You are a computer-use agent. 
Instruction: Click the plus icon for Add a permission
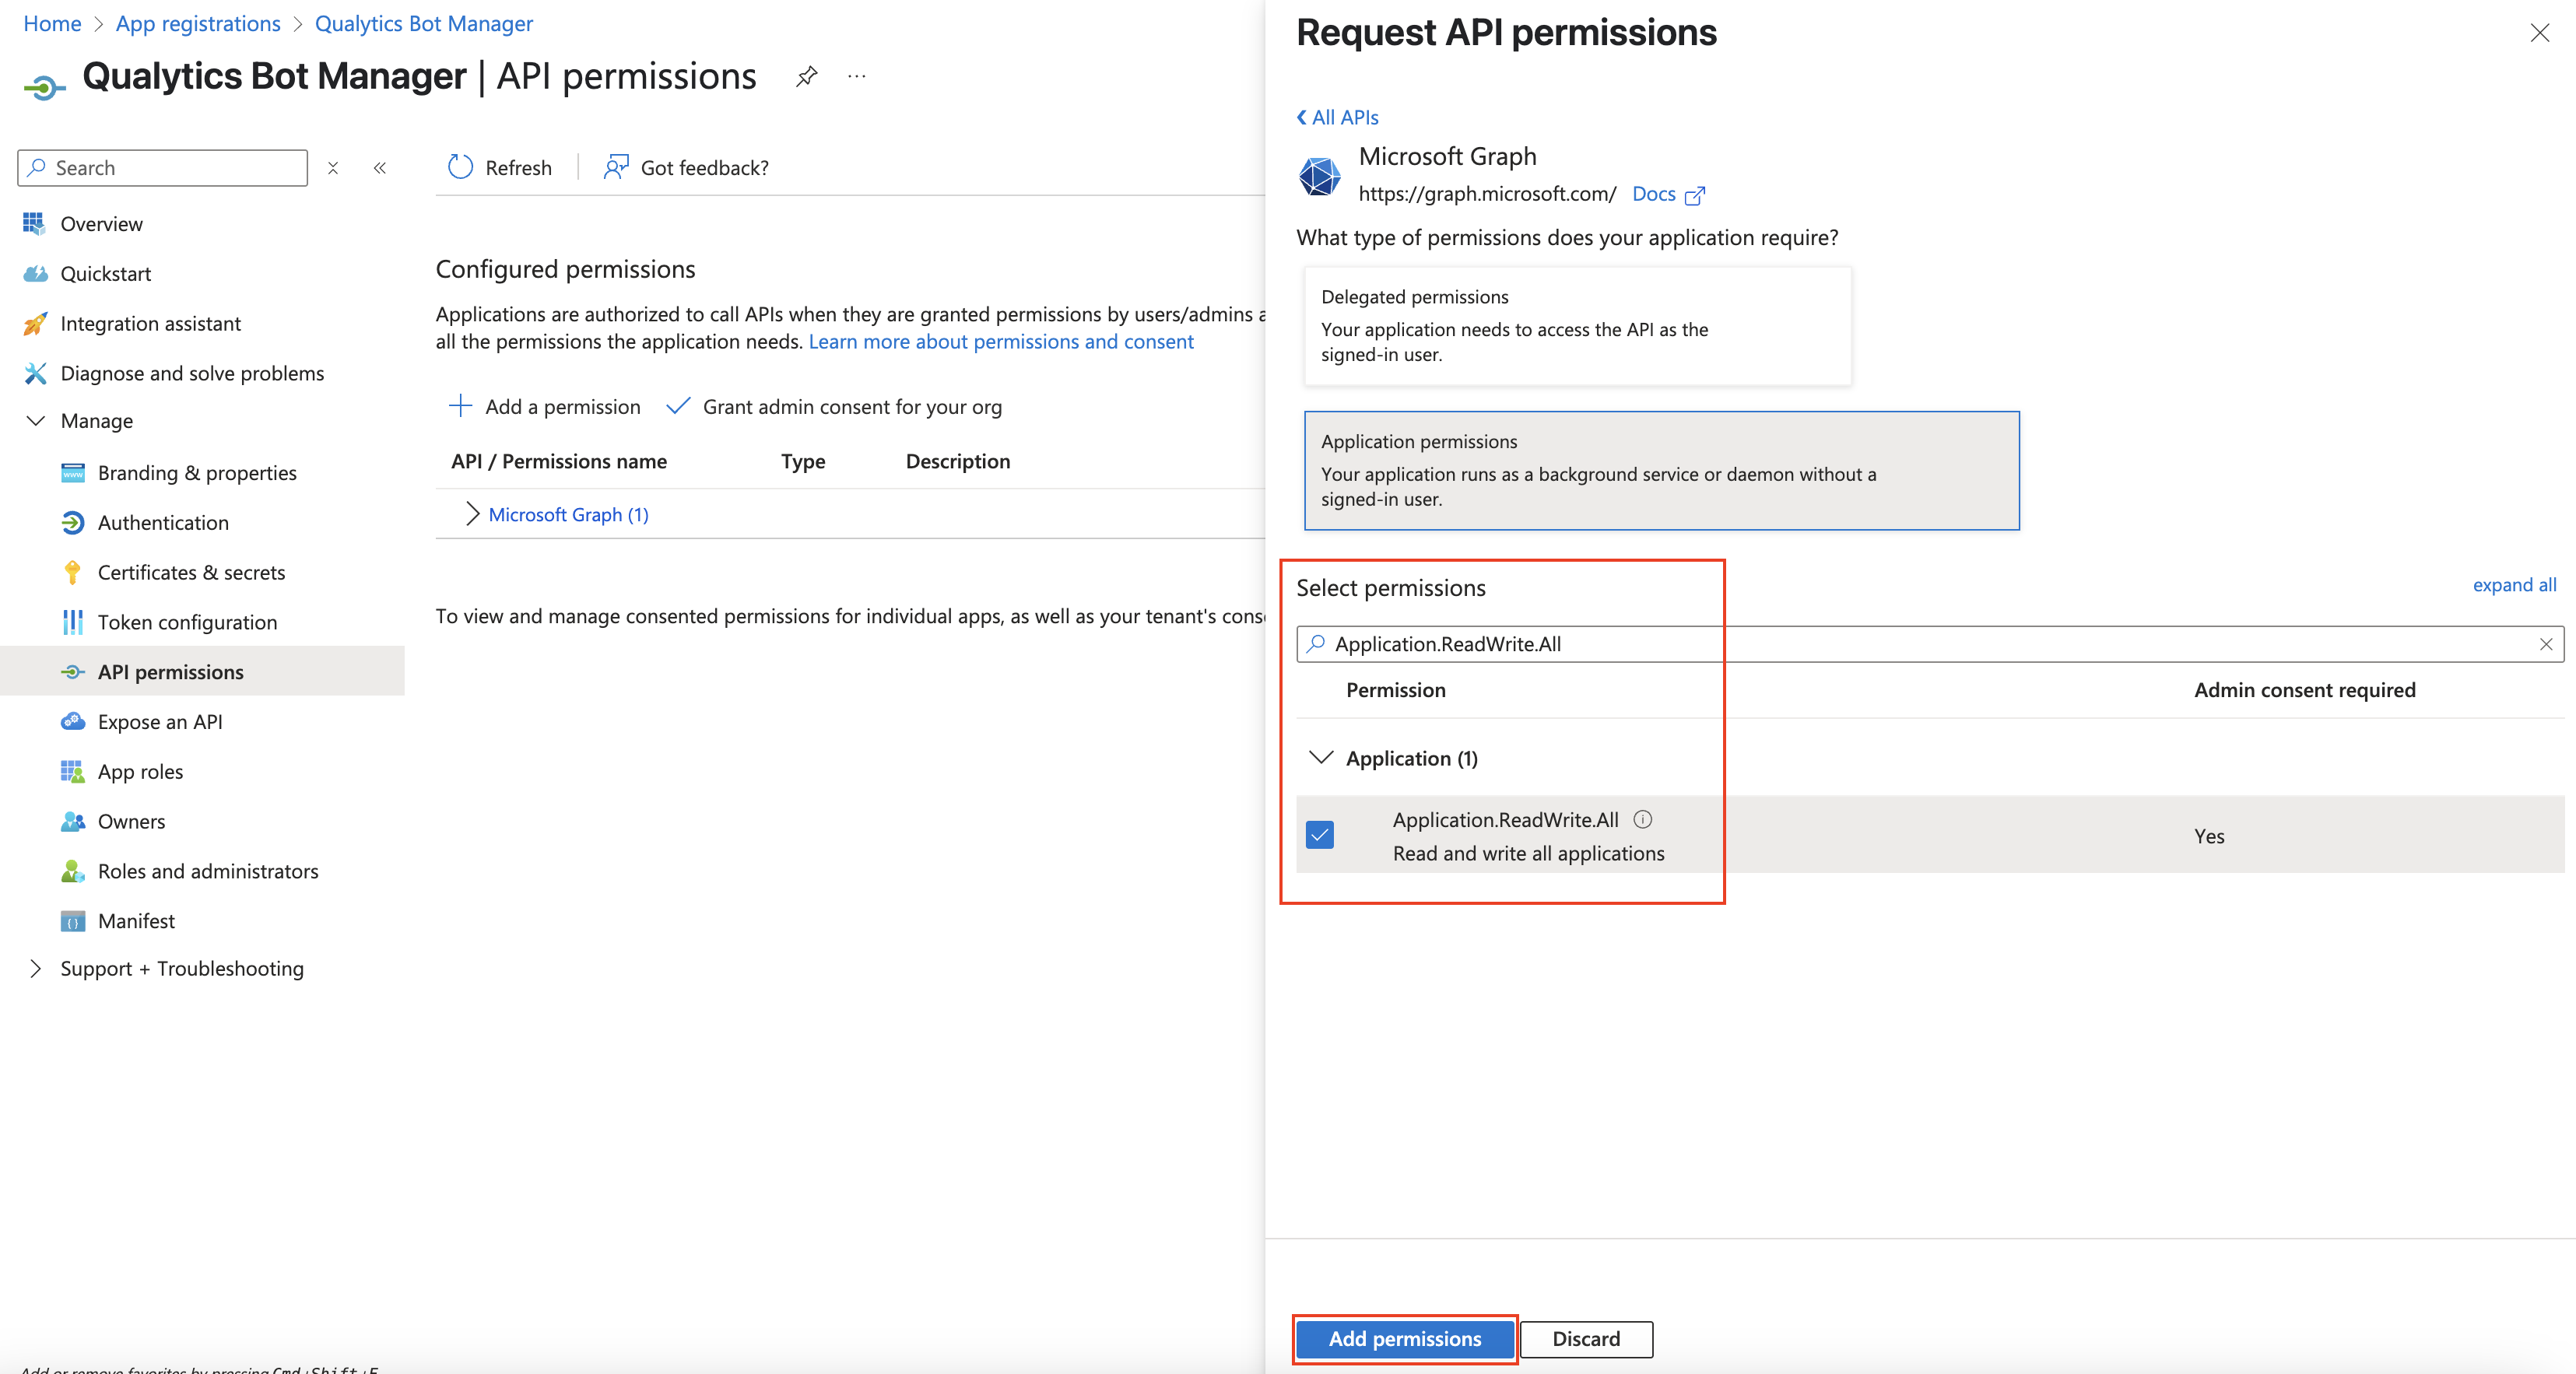(460, 406)
